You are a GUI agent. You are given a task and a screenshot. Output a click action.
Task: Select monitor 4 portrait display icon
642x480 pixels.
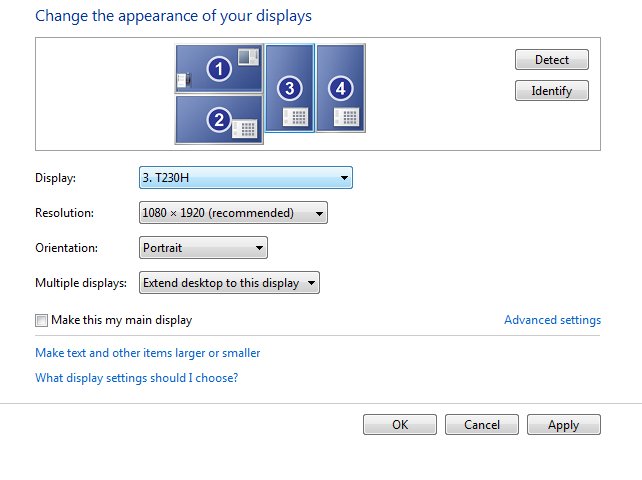tap(341, 88)
